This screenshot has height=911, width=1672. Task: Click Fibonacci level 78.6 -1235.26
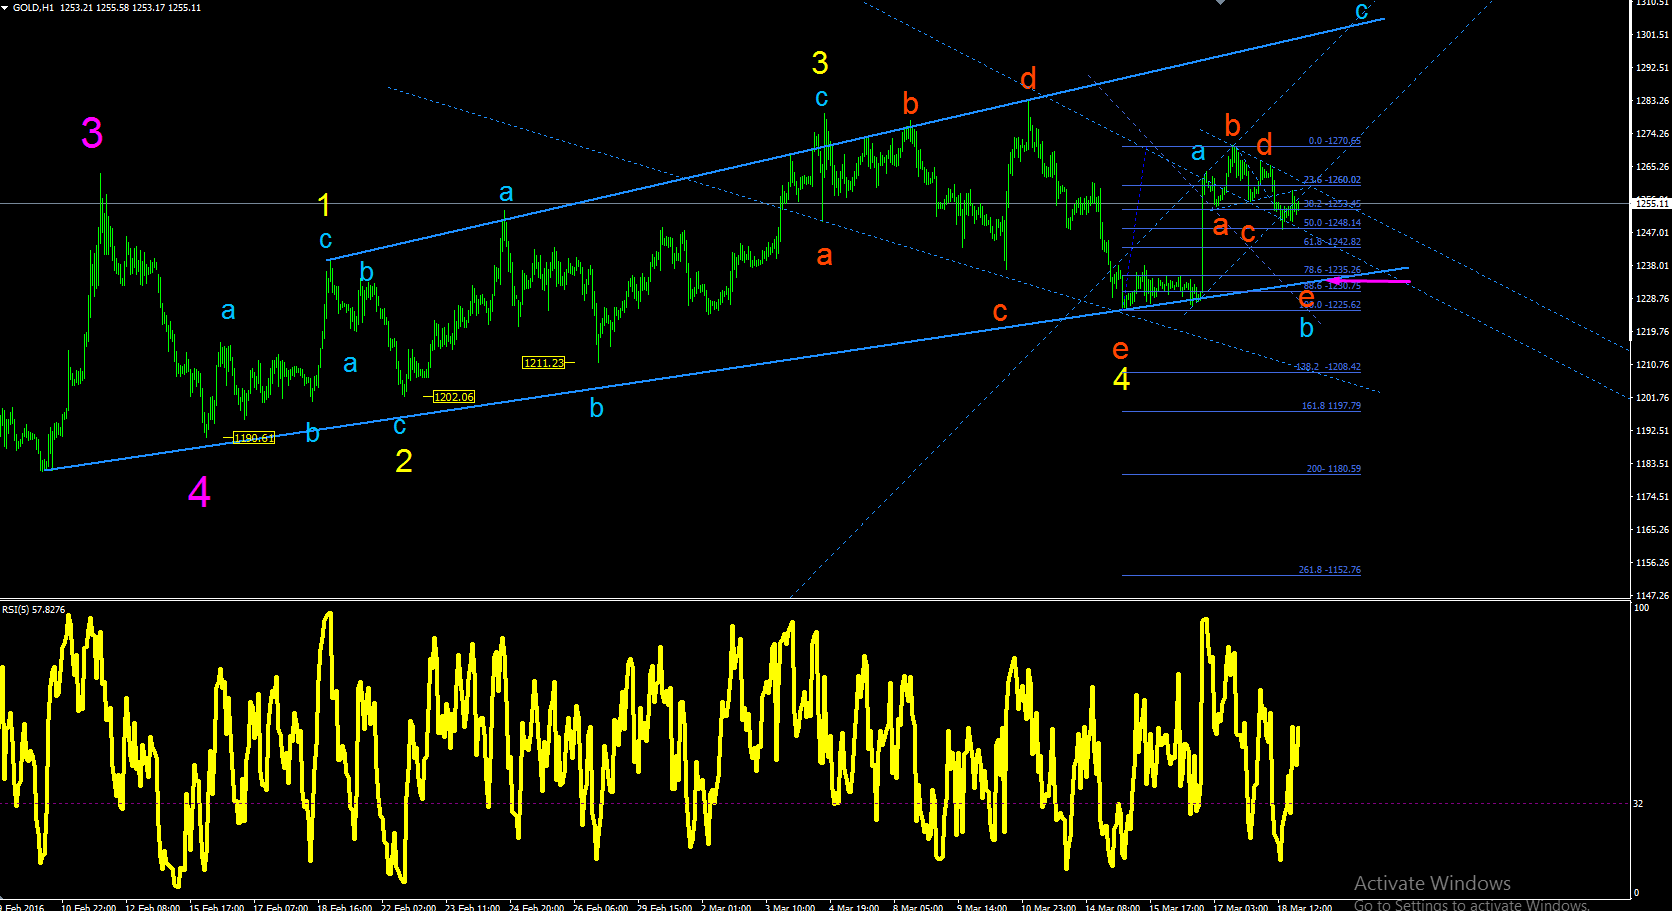pos(1331,270)
